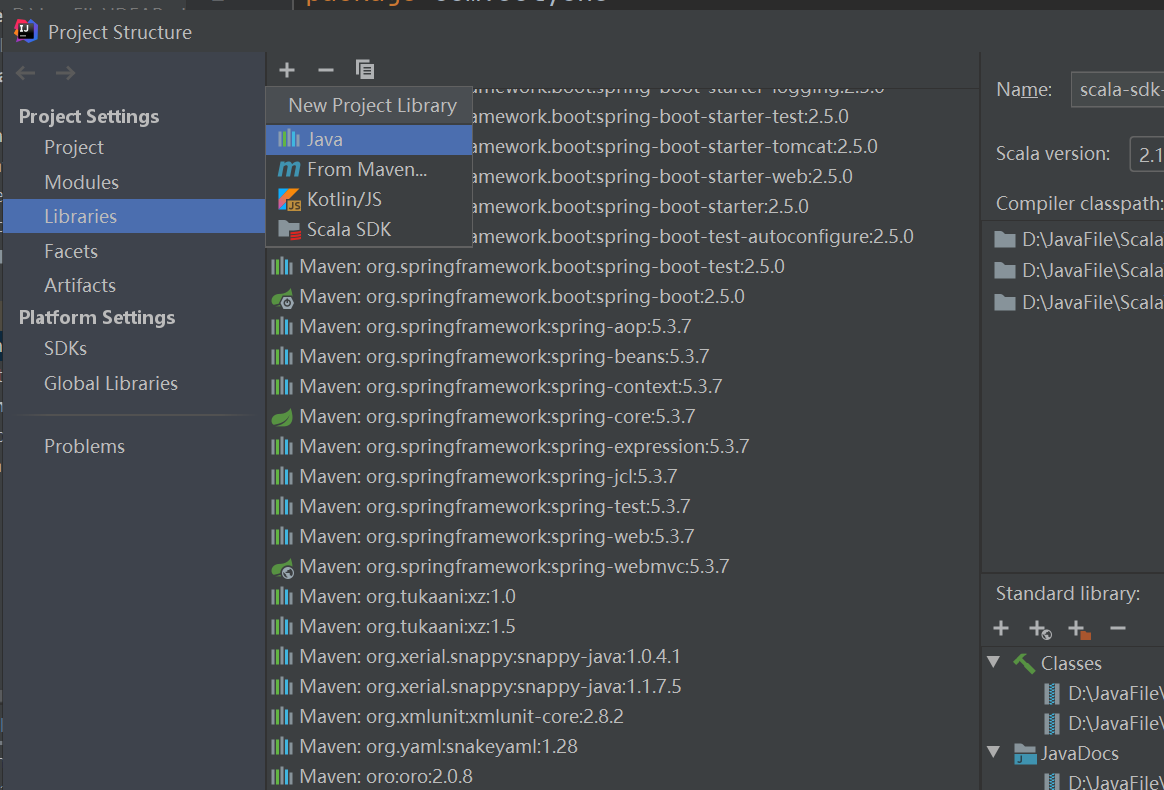Click library bars icon of snakeyaml:1.28
This screenshot has width=1164, height=790.
point(282,746)
